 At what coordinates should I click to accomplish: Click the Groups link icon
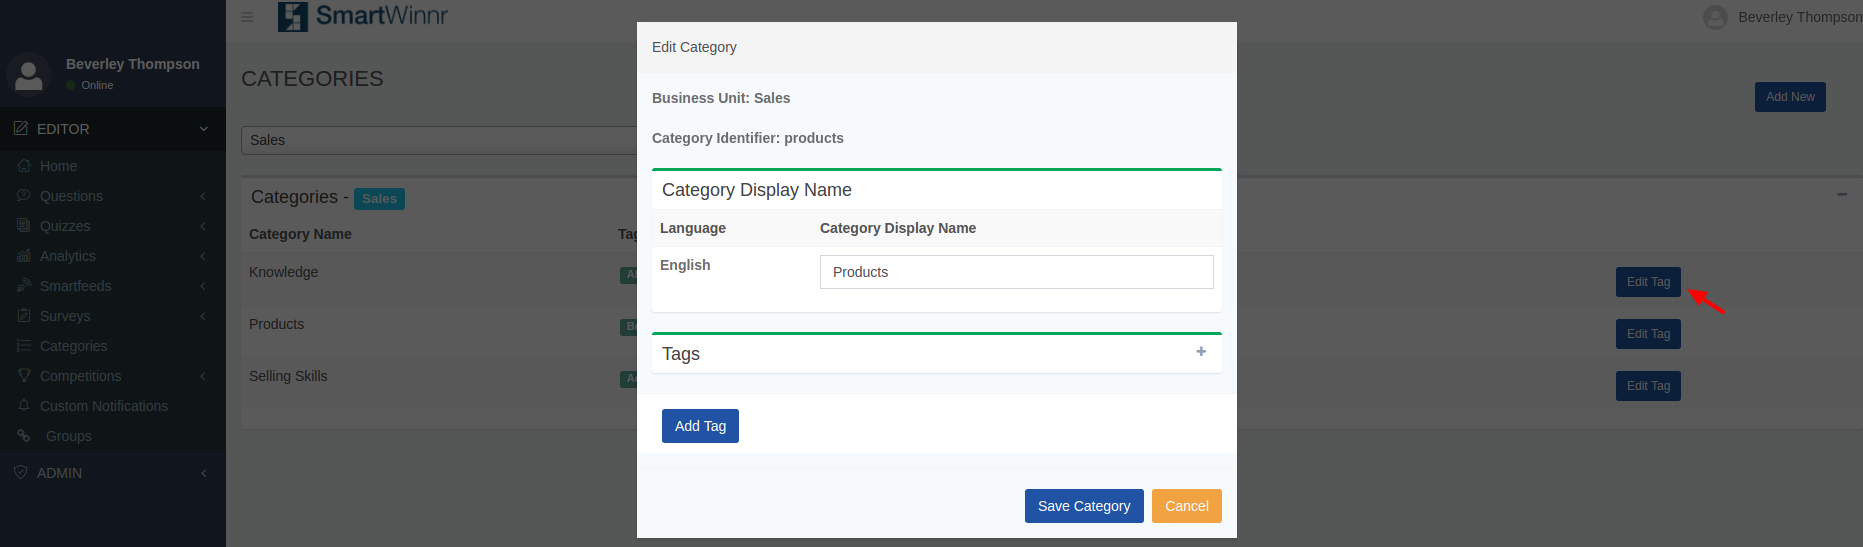[x=24, y=436]
